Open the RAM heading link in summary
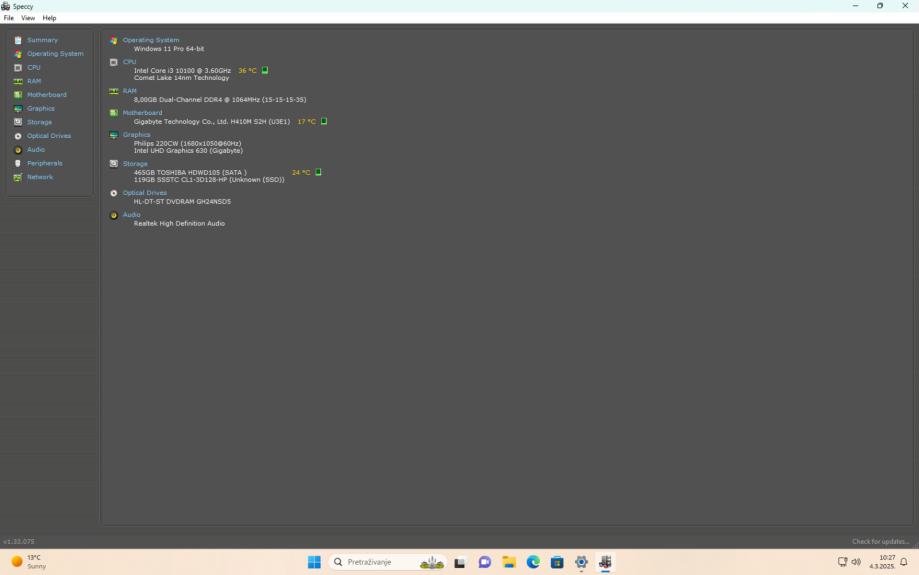This screenshot has height=575, width=919. coord(130,91)
